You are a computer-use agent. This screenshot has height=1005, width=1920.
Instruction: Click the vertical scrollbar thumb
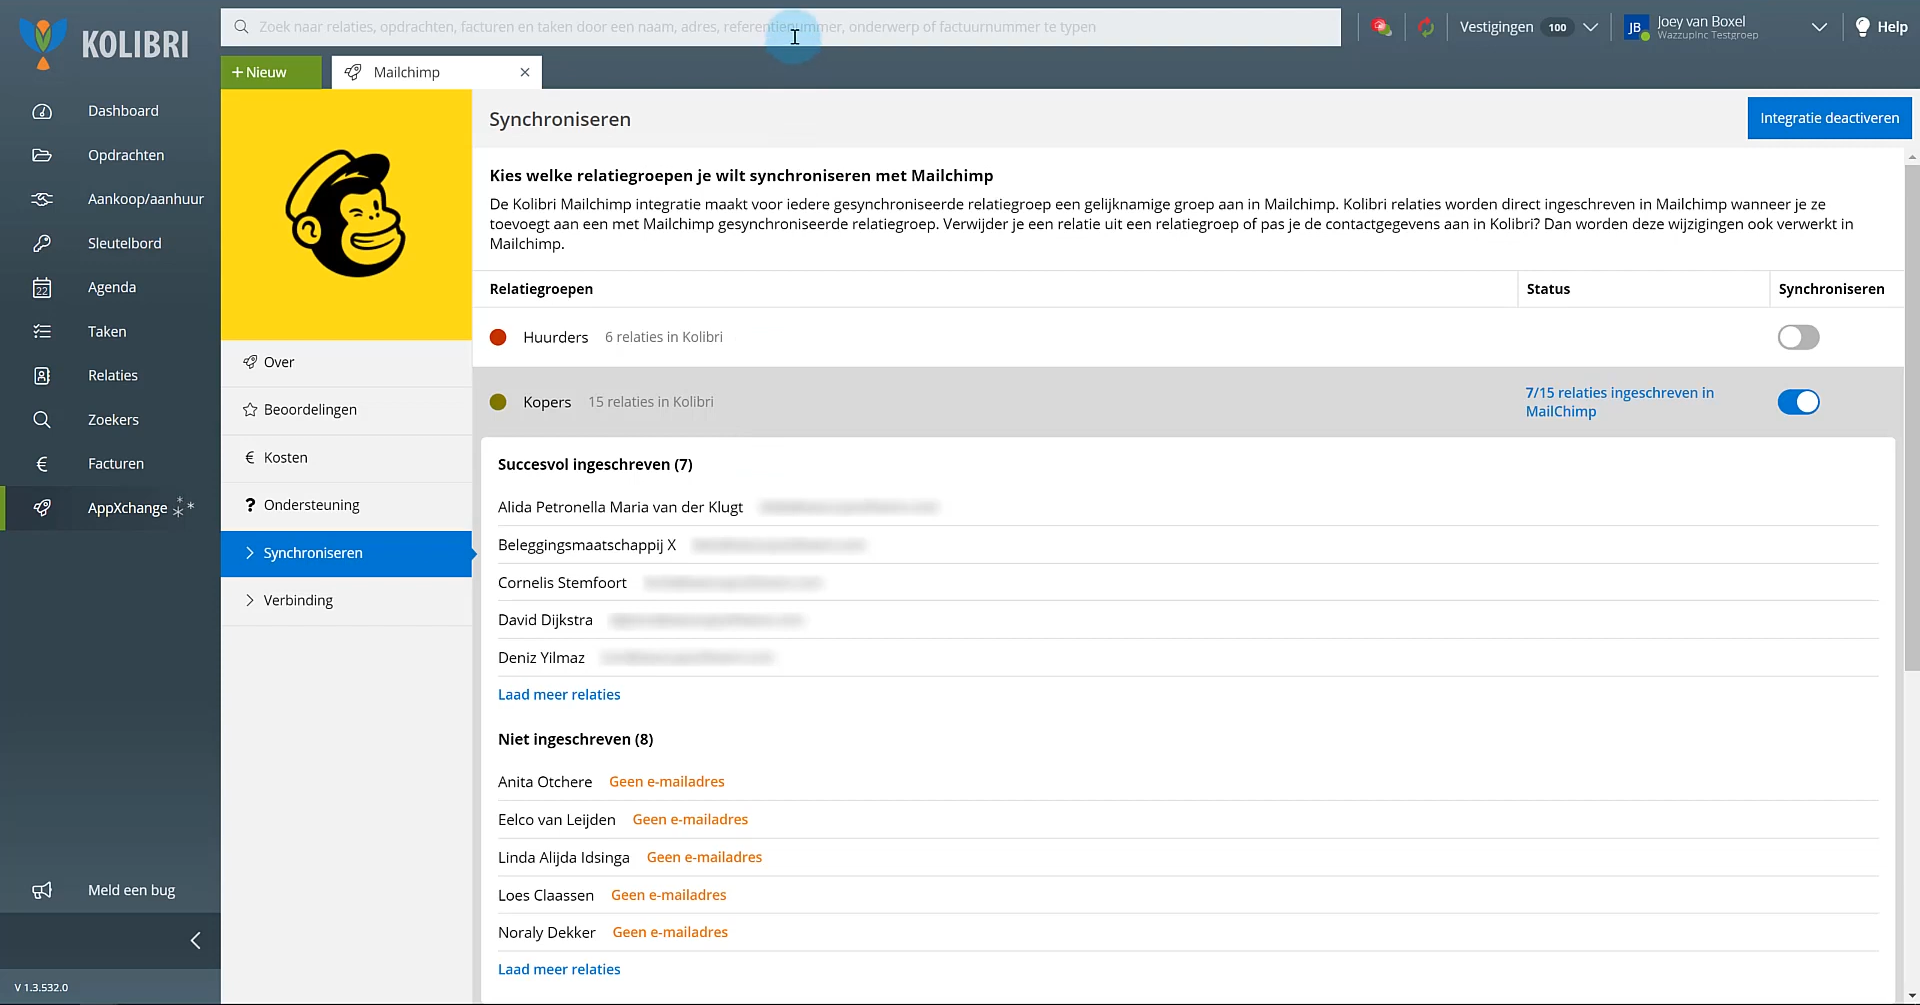tap(1912, 418)
